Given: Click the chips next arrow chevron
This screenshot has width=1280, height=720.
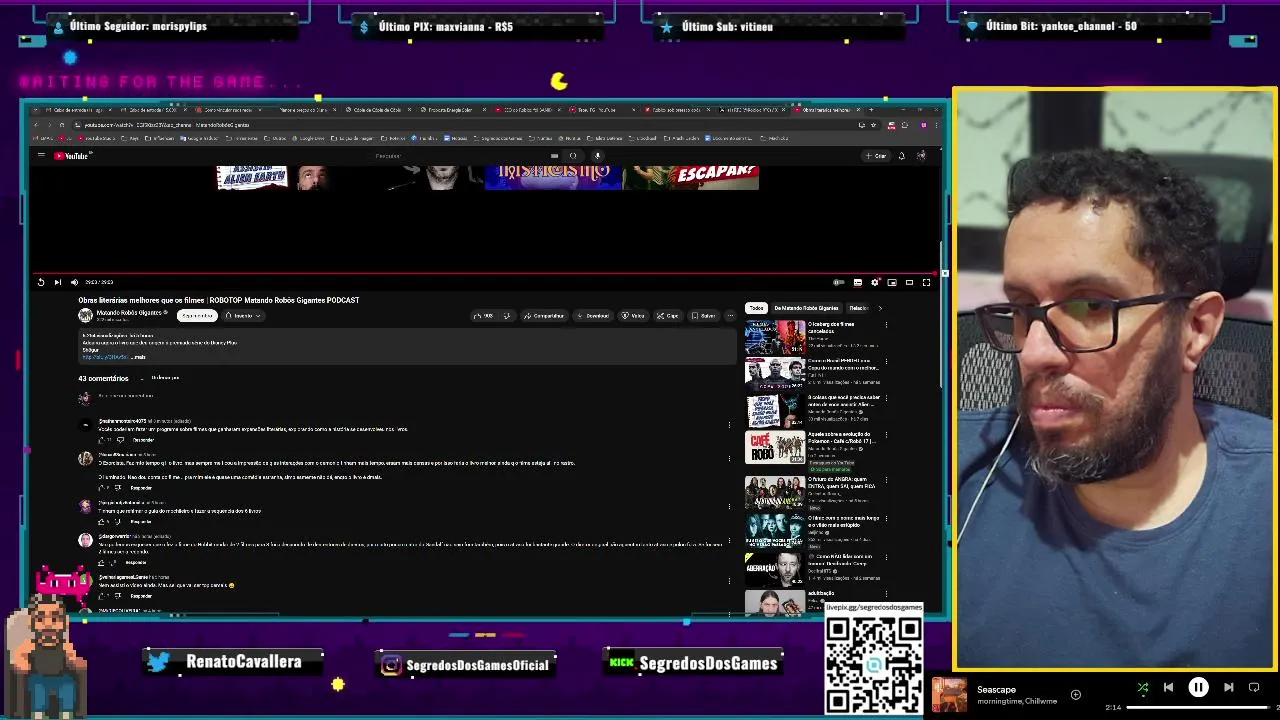Looking at the screenshot, I should coord(880,308).
